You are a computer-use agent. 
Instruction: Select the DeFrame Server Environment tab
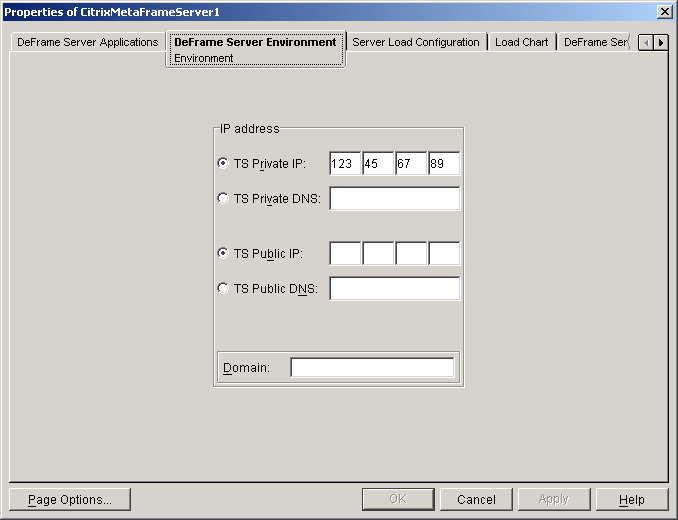coord(256,49)
